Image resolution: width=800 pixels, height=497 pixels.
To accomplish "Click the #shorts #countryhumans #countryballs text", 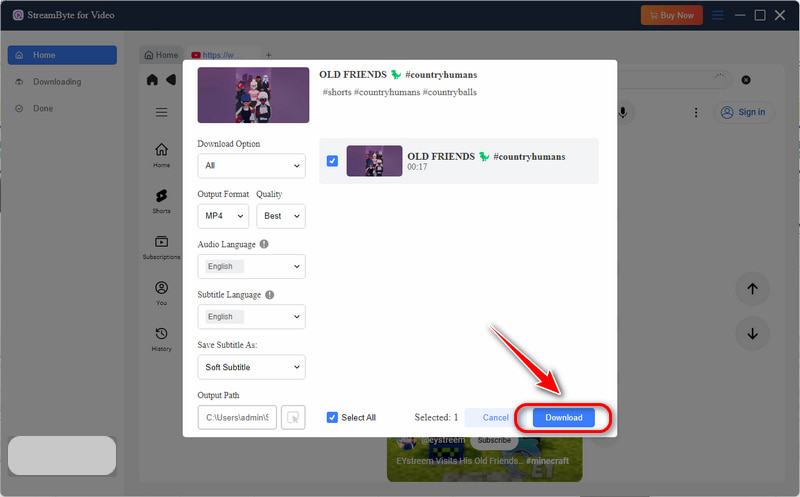I will [x=399, y=92].
